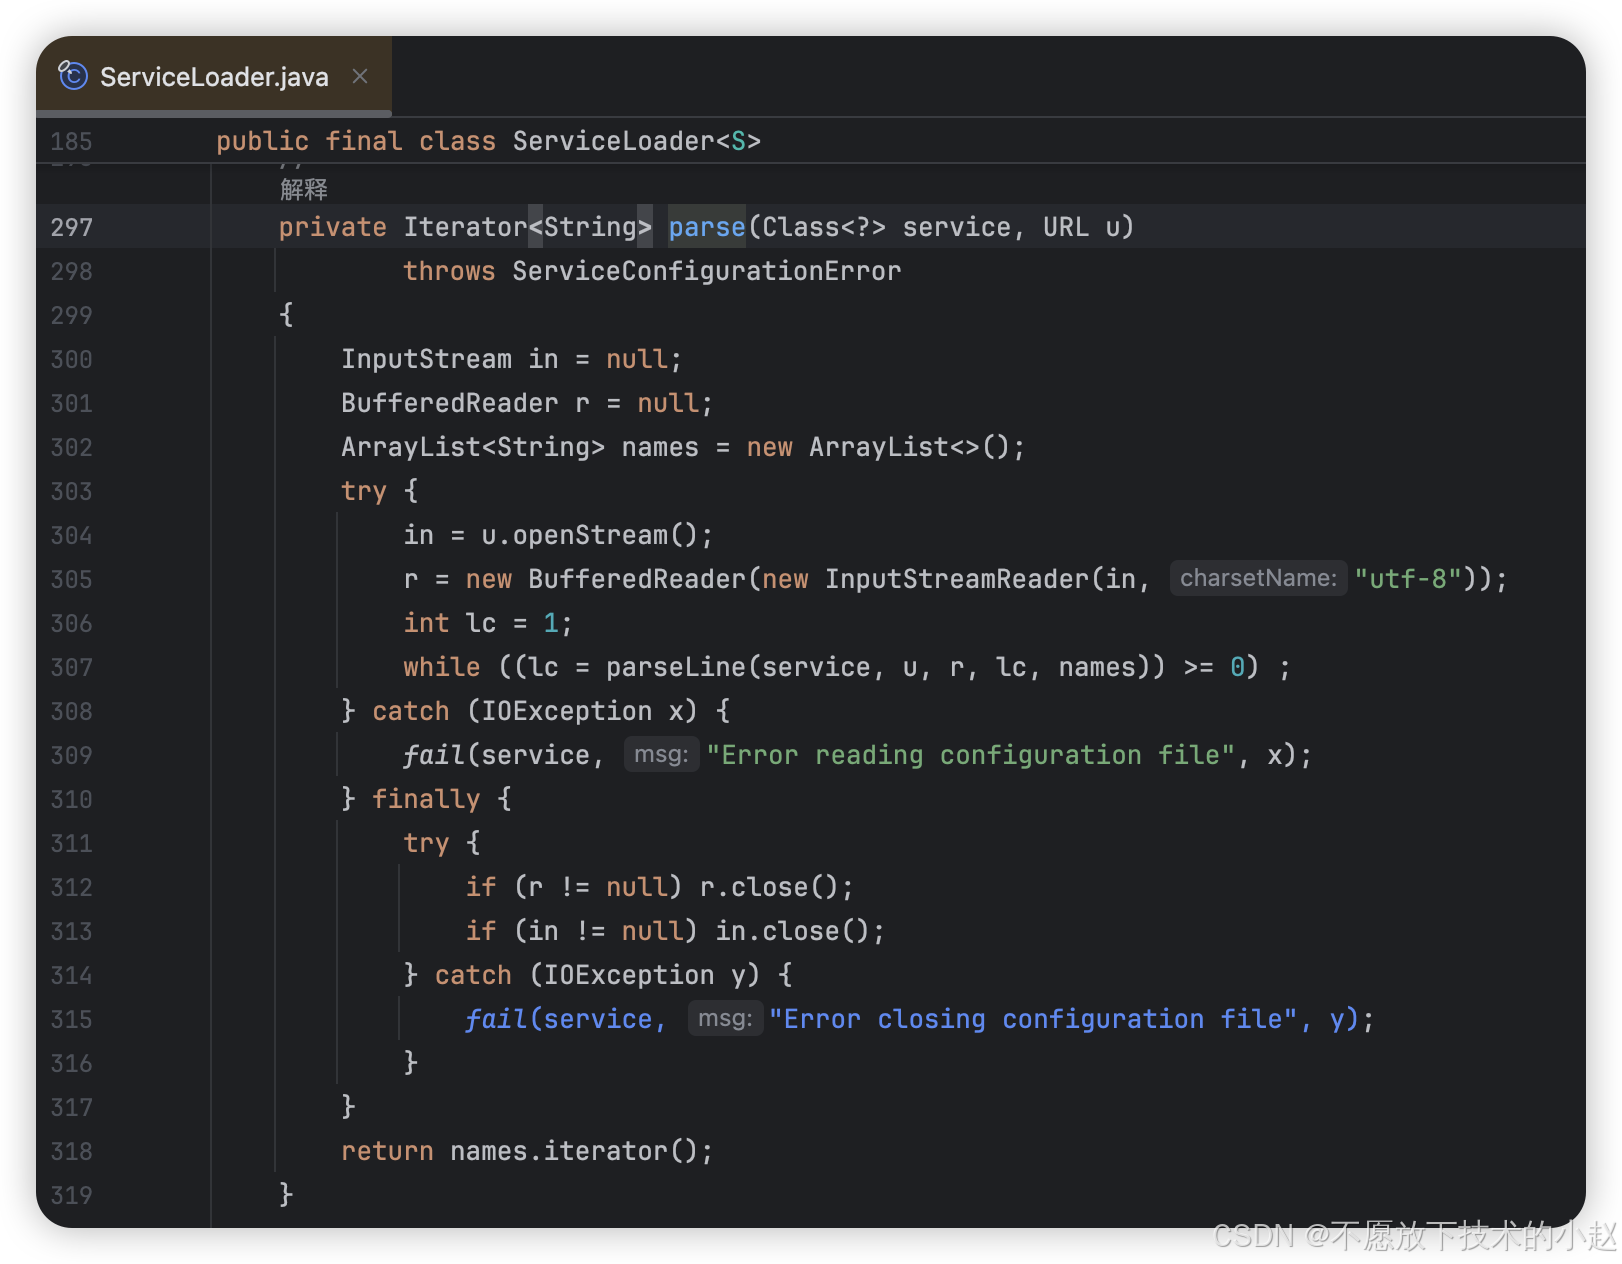Click BufferedReader constructor on line 305

click(637, 579)
